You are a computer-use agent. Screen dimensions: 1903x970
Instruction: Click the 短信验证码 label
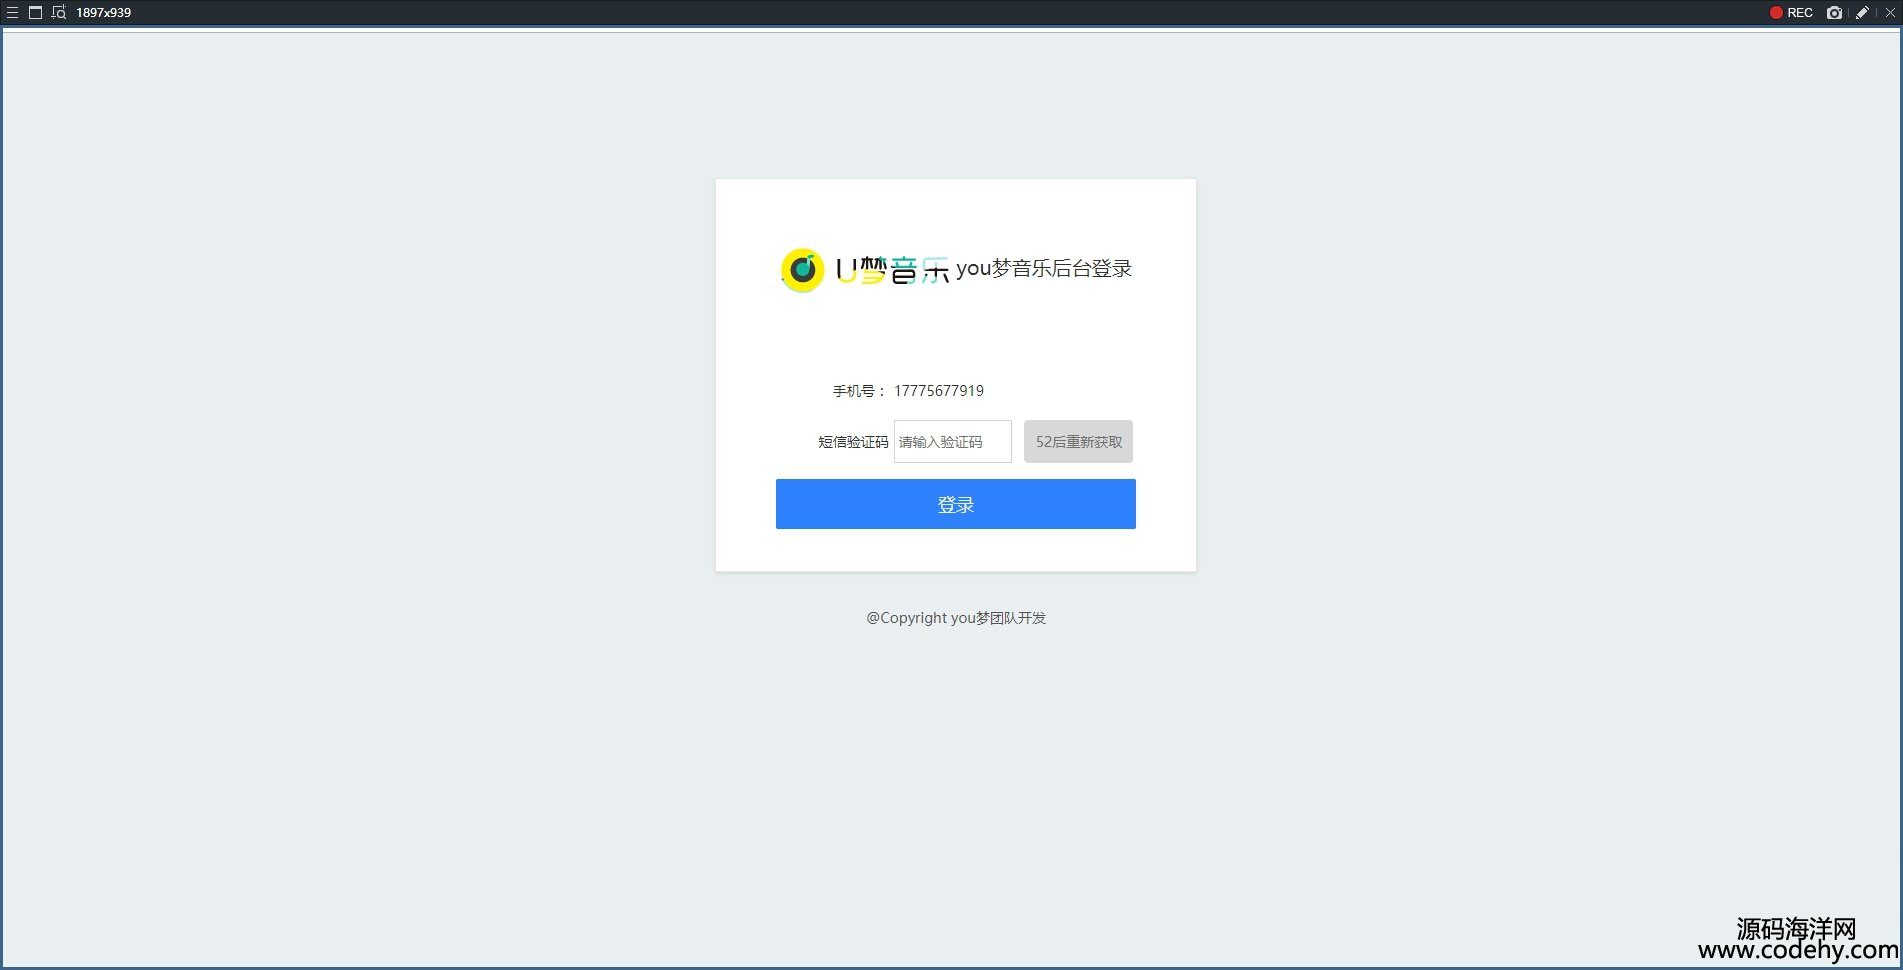pyautogui.click(x=853, y=441)
